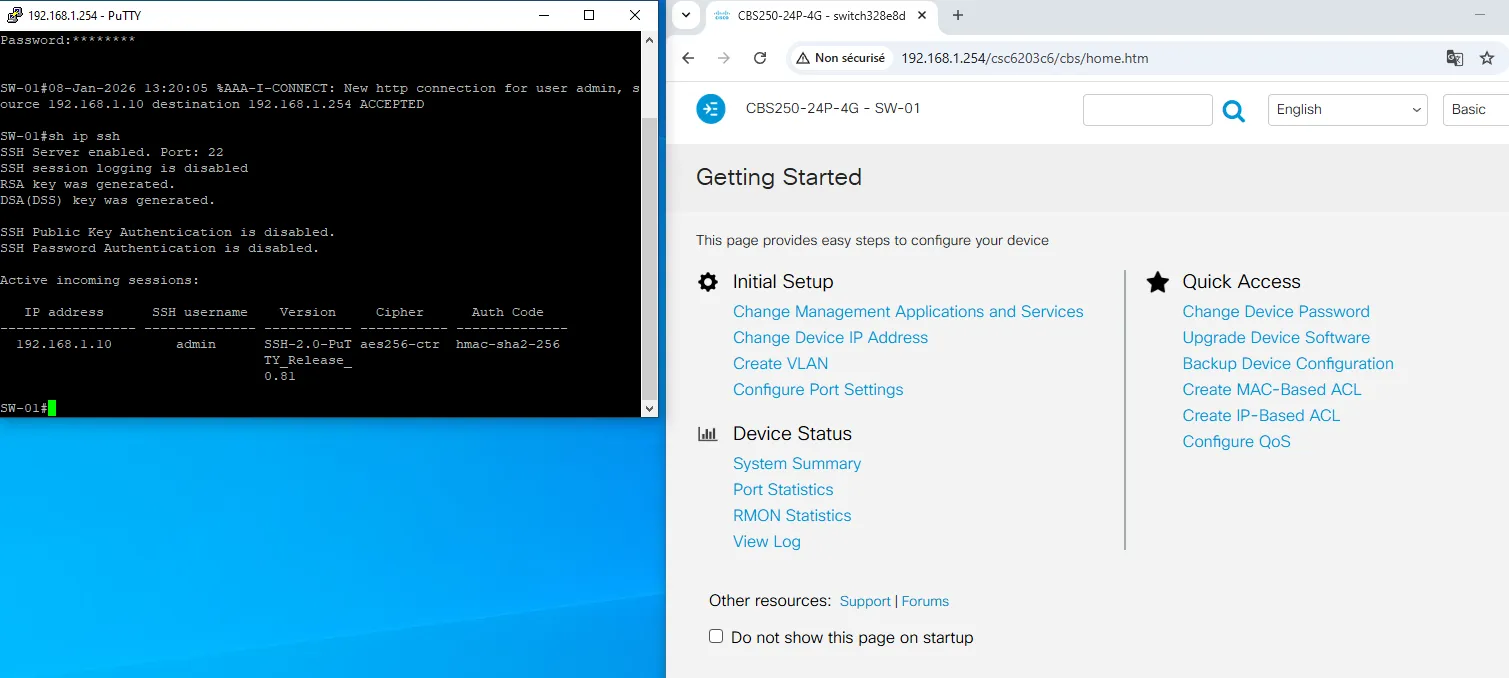This screenshot has height=678, width=1509.
Task: Open the Forums resource link
Action: (925, 601)
